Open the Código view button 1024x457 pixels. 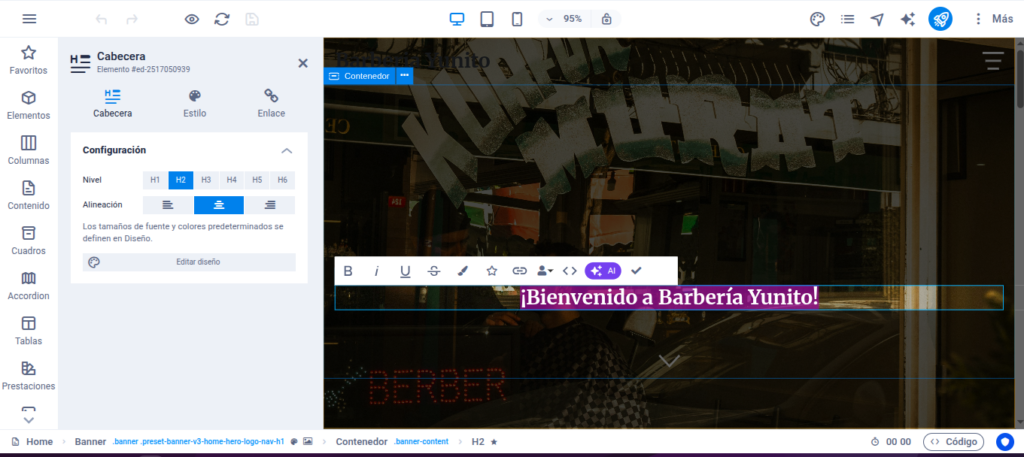point(953,441)
